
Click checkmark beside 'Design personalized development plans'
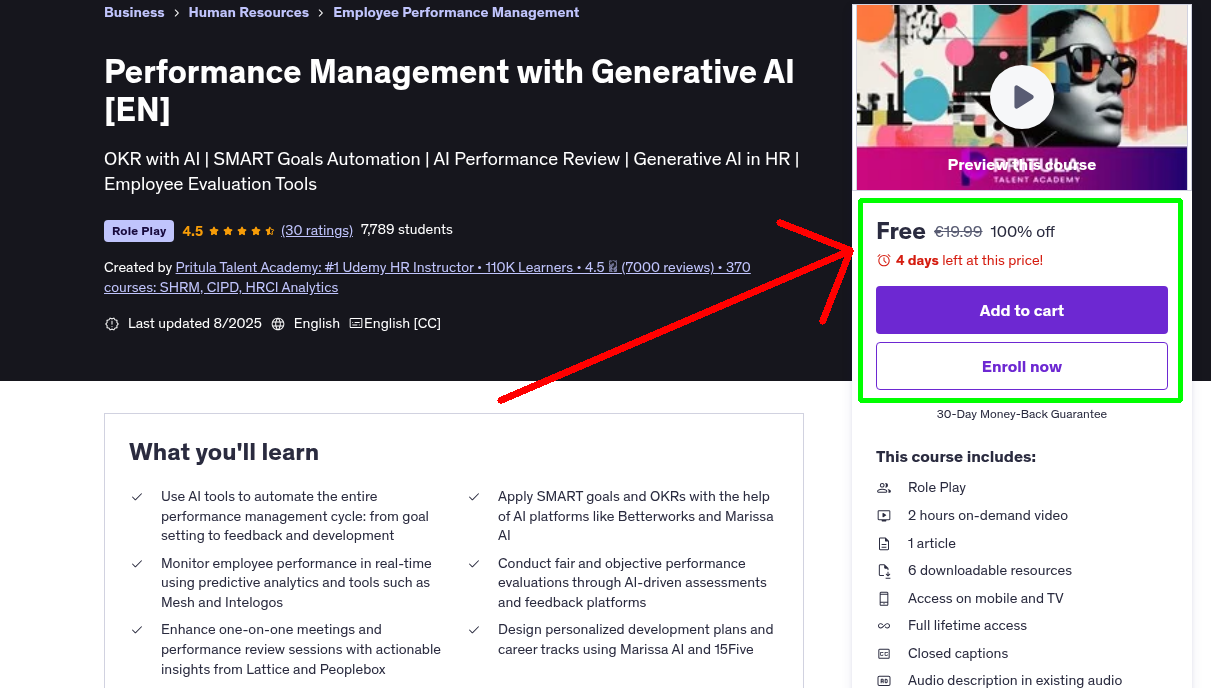tap(474, 630)
